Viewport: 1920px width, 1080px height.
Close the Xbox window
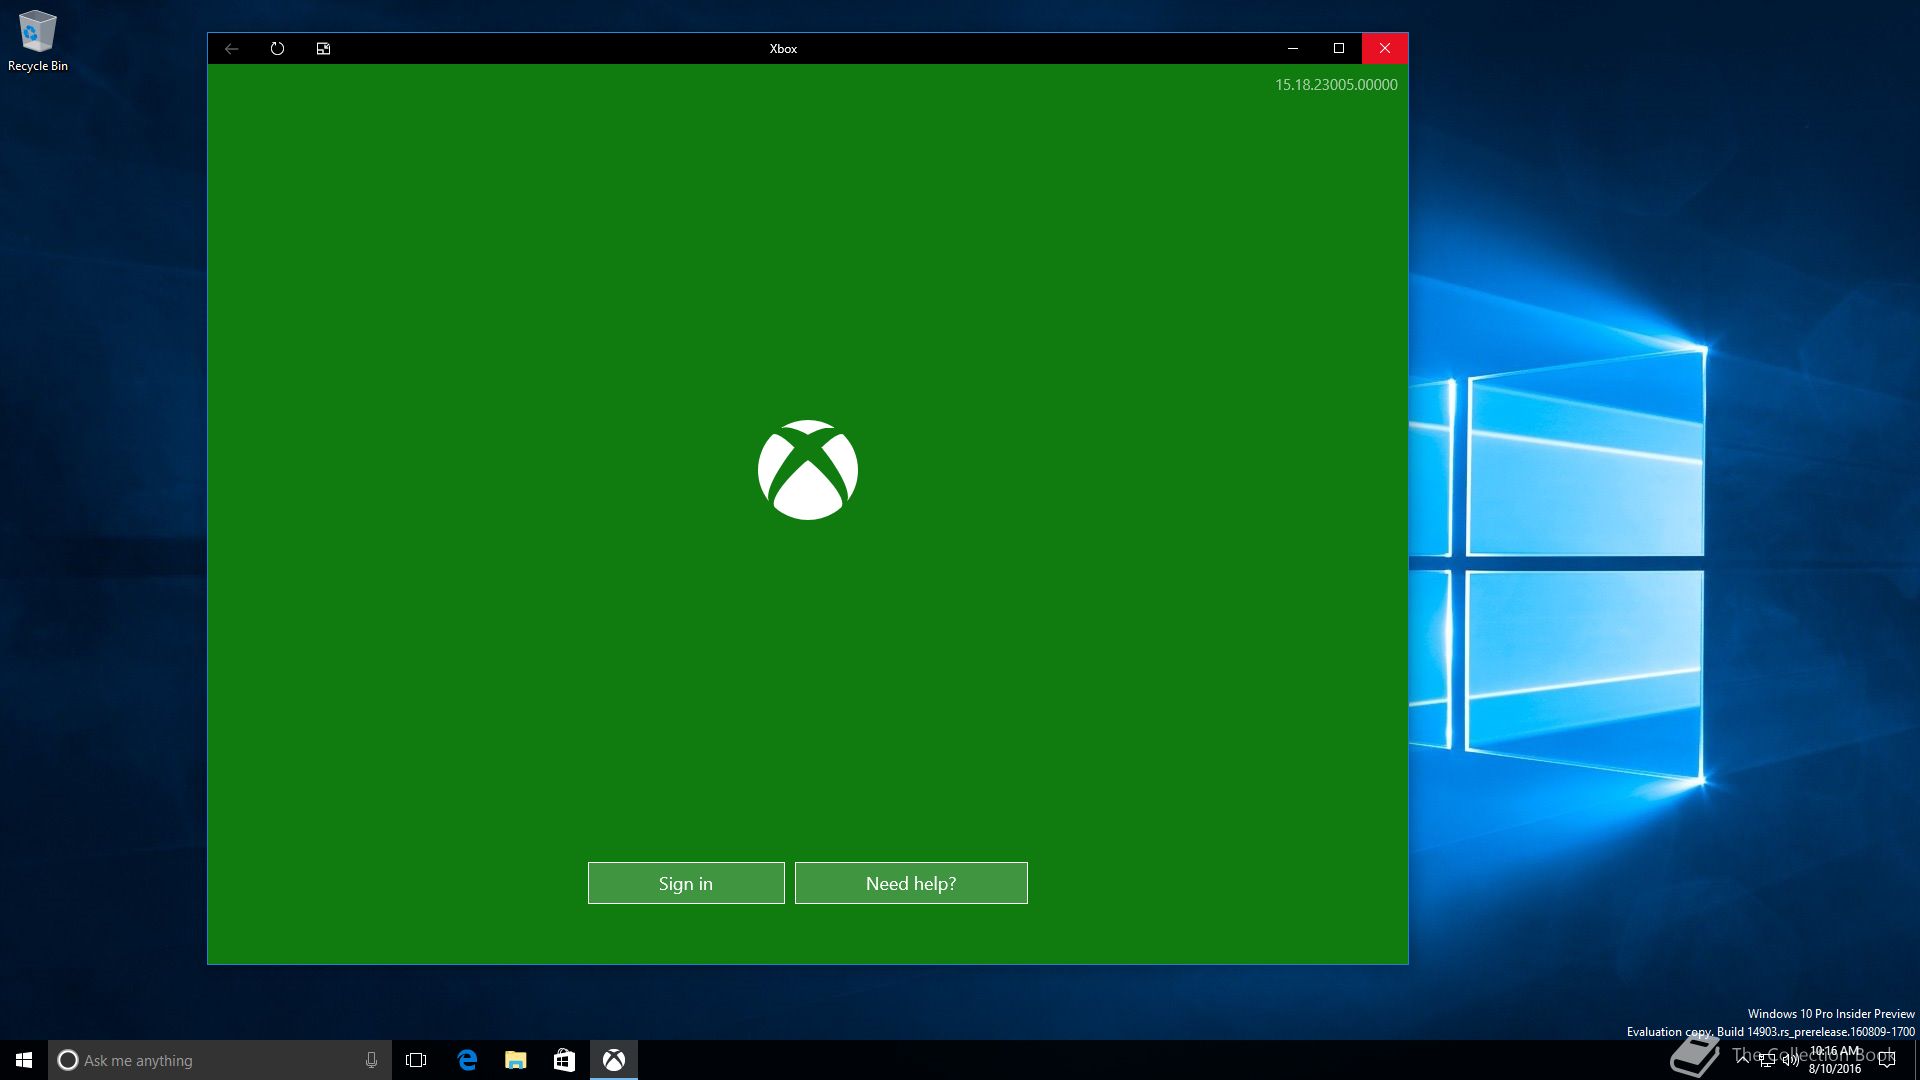pos(1385,48)
